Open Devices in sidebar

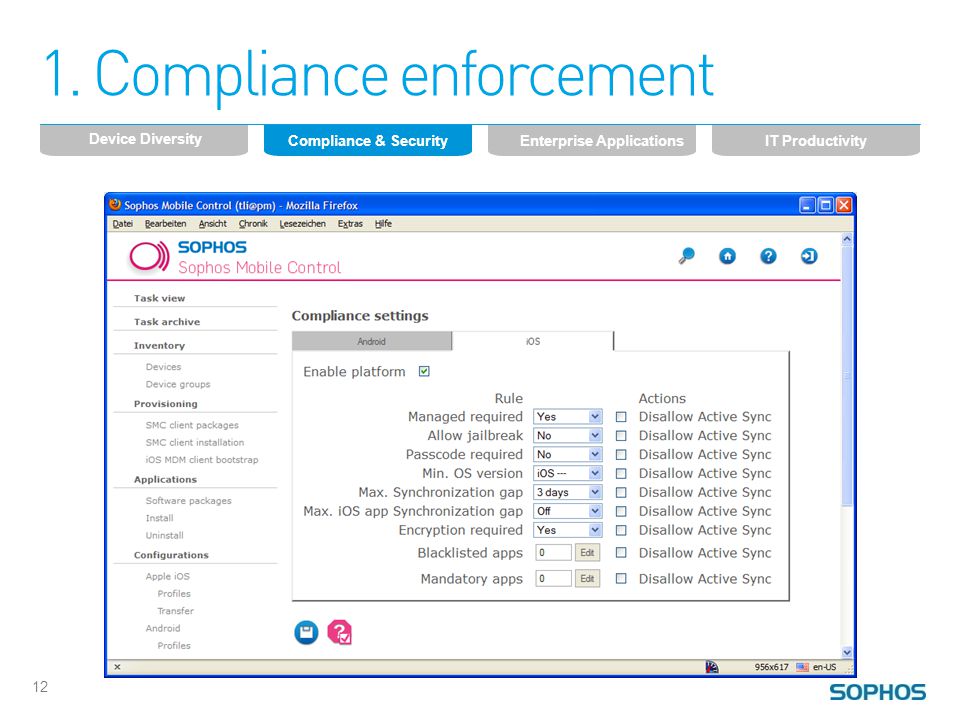coord(163,367)
